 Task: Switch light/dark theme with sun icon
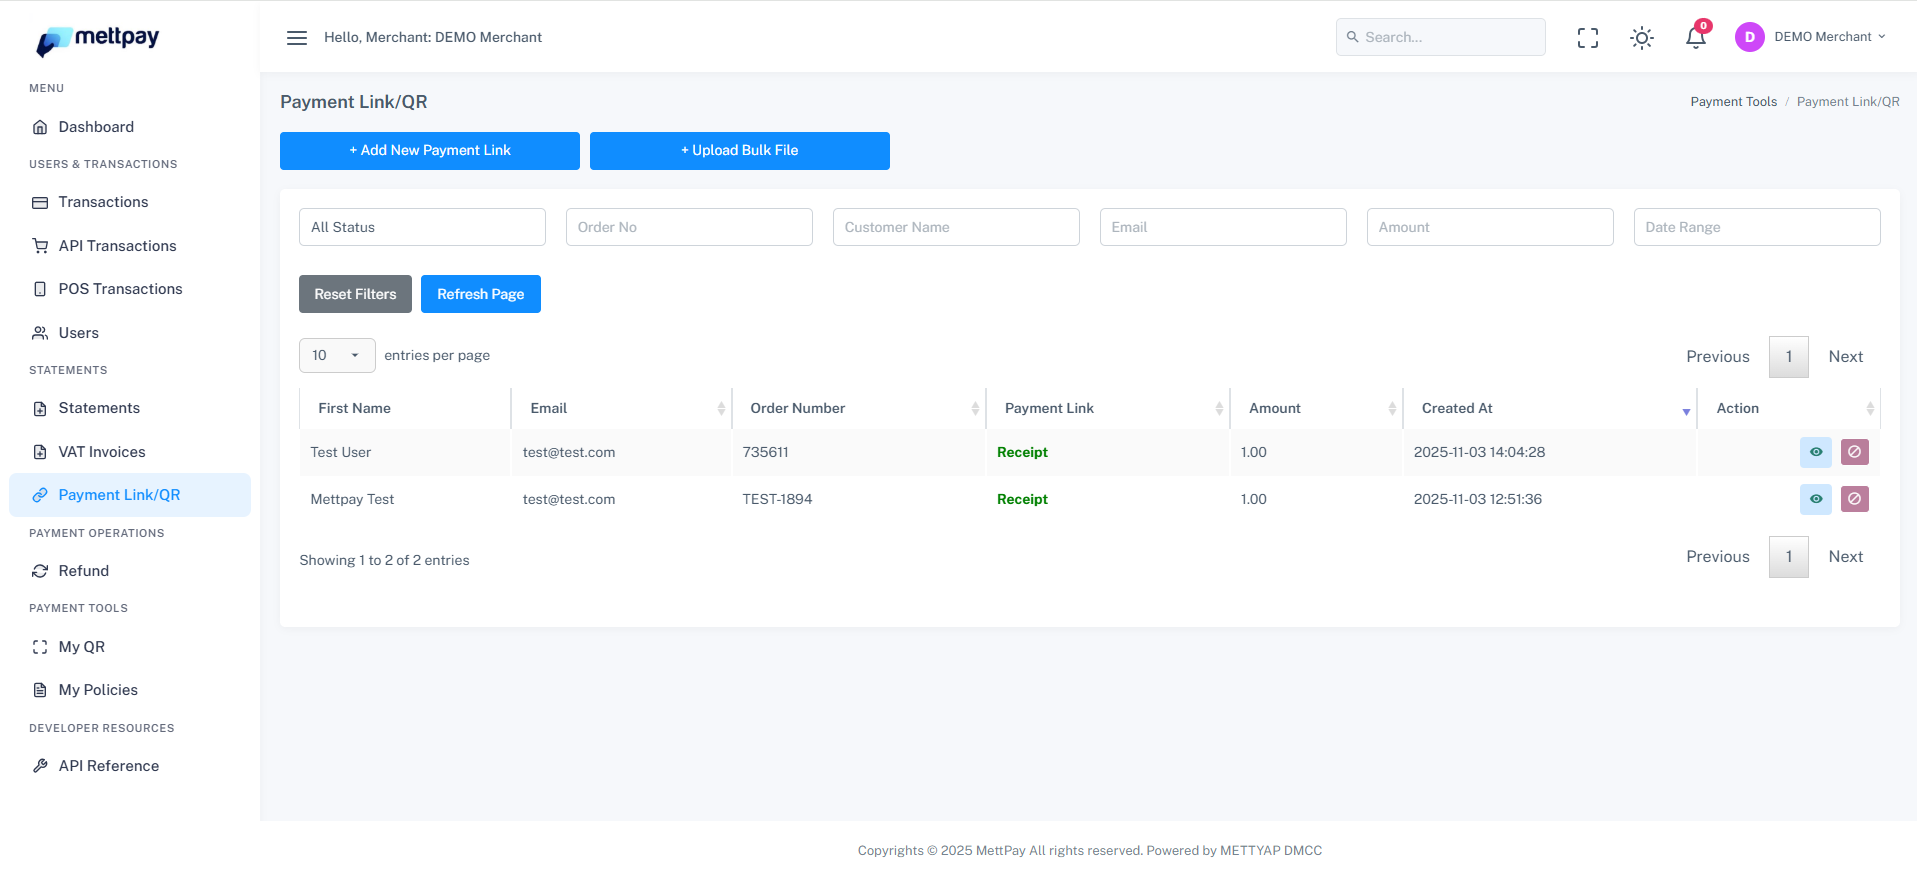click(x=1642, y=38)
